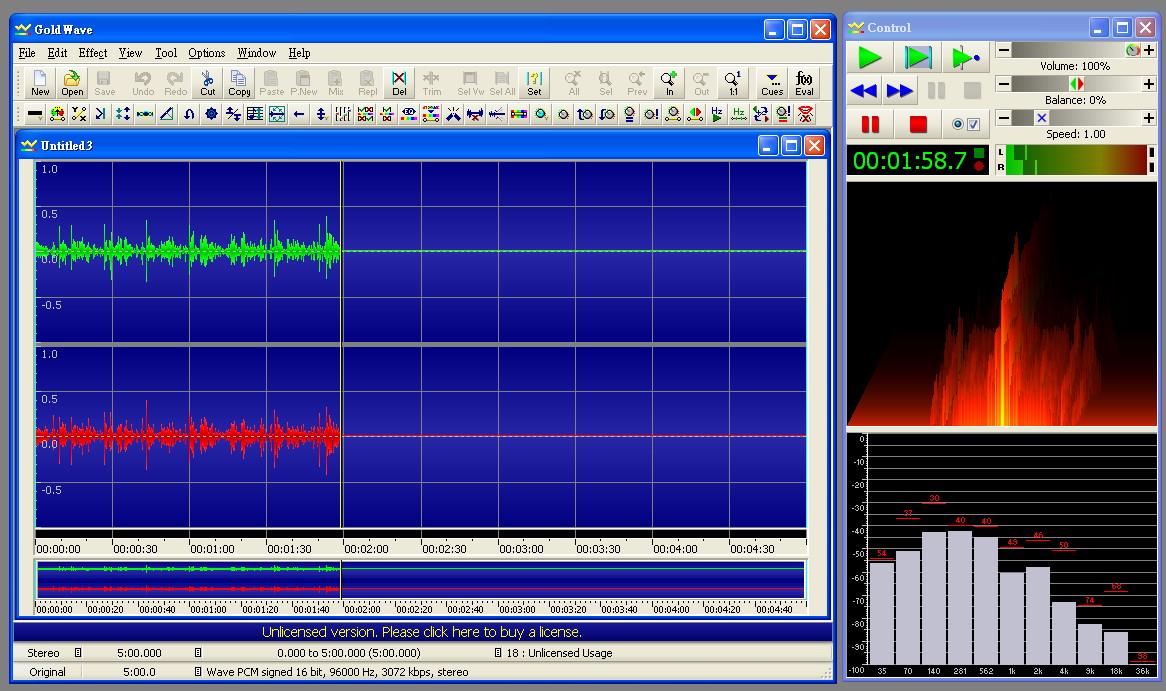Increase speed with the plus button
The image size is (1166, 691).
point(1149,118)
